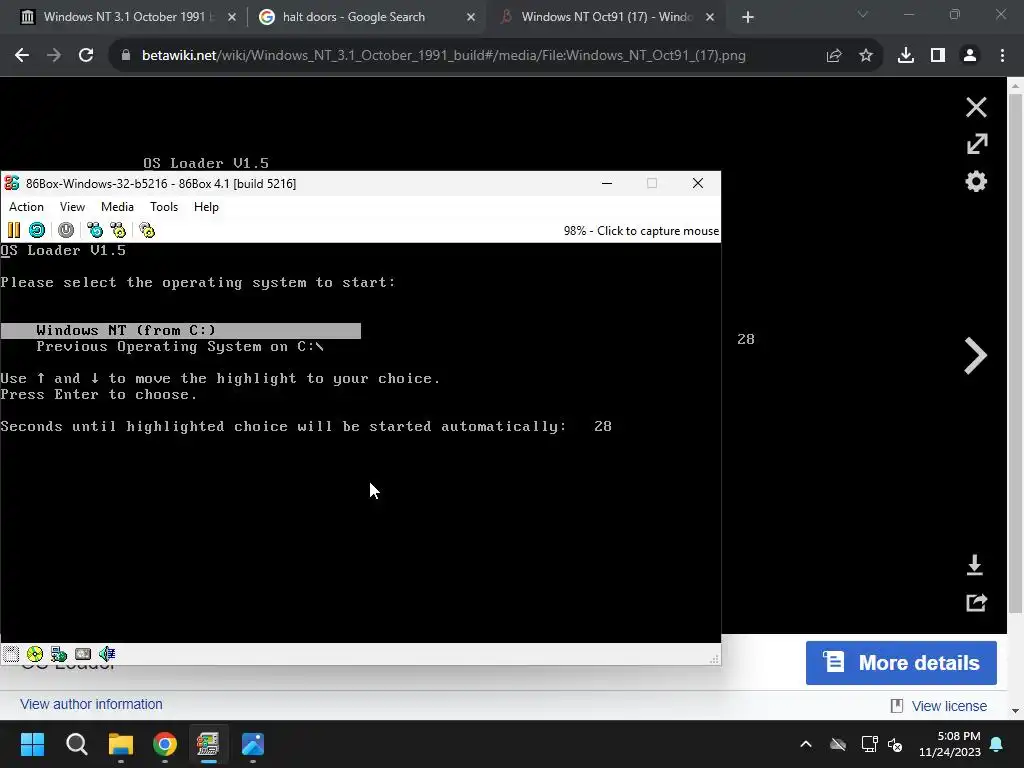1024x768 pixels.
Task: Click the Chrome taskbar icon
Action: coord(165,744)
